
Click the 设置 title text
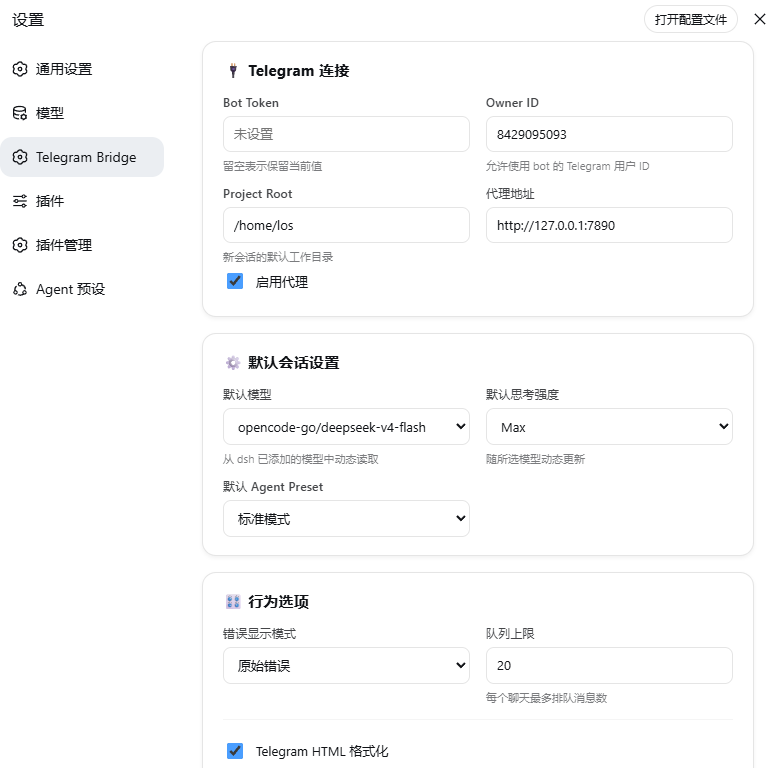point(28,20)
